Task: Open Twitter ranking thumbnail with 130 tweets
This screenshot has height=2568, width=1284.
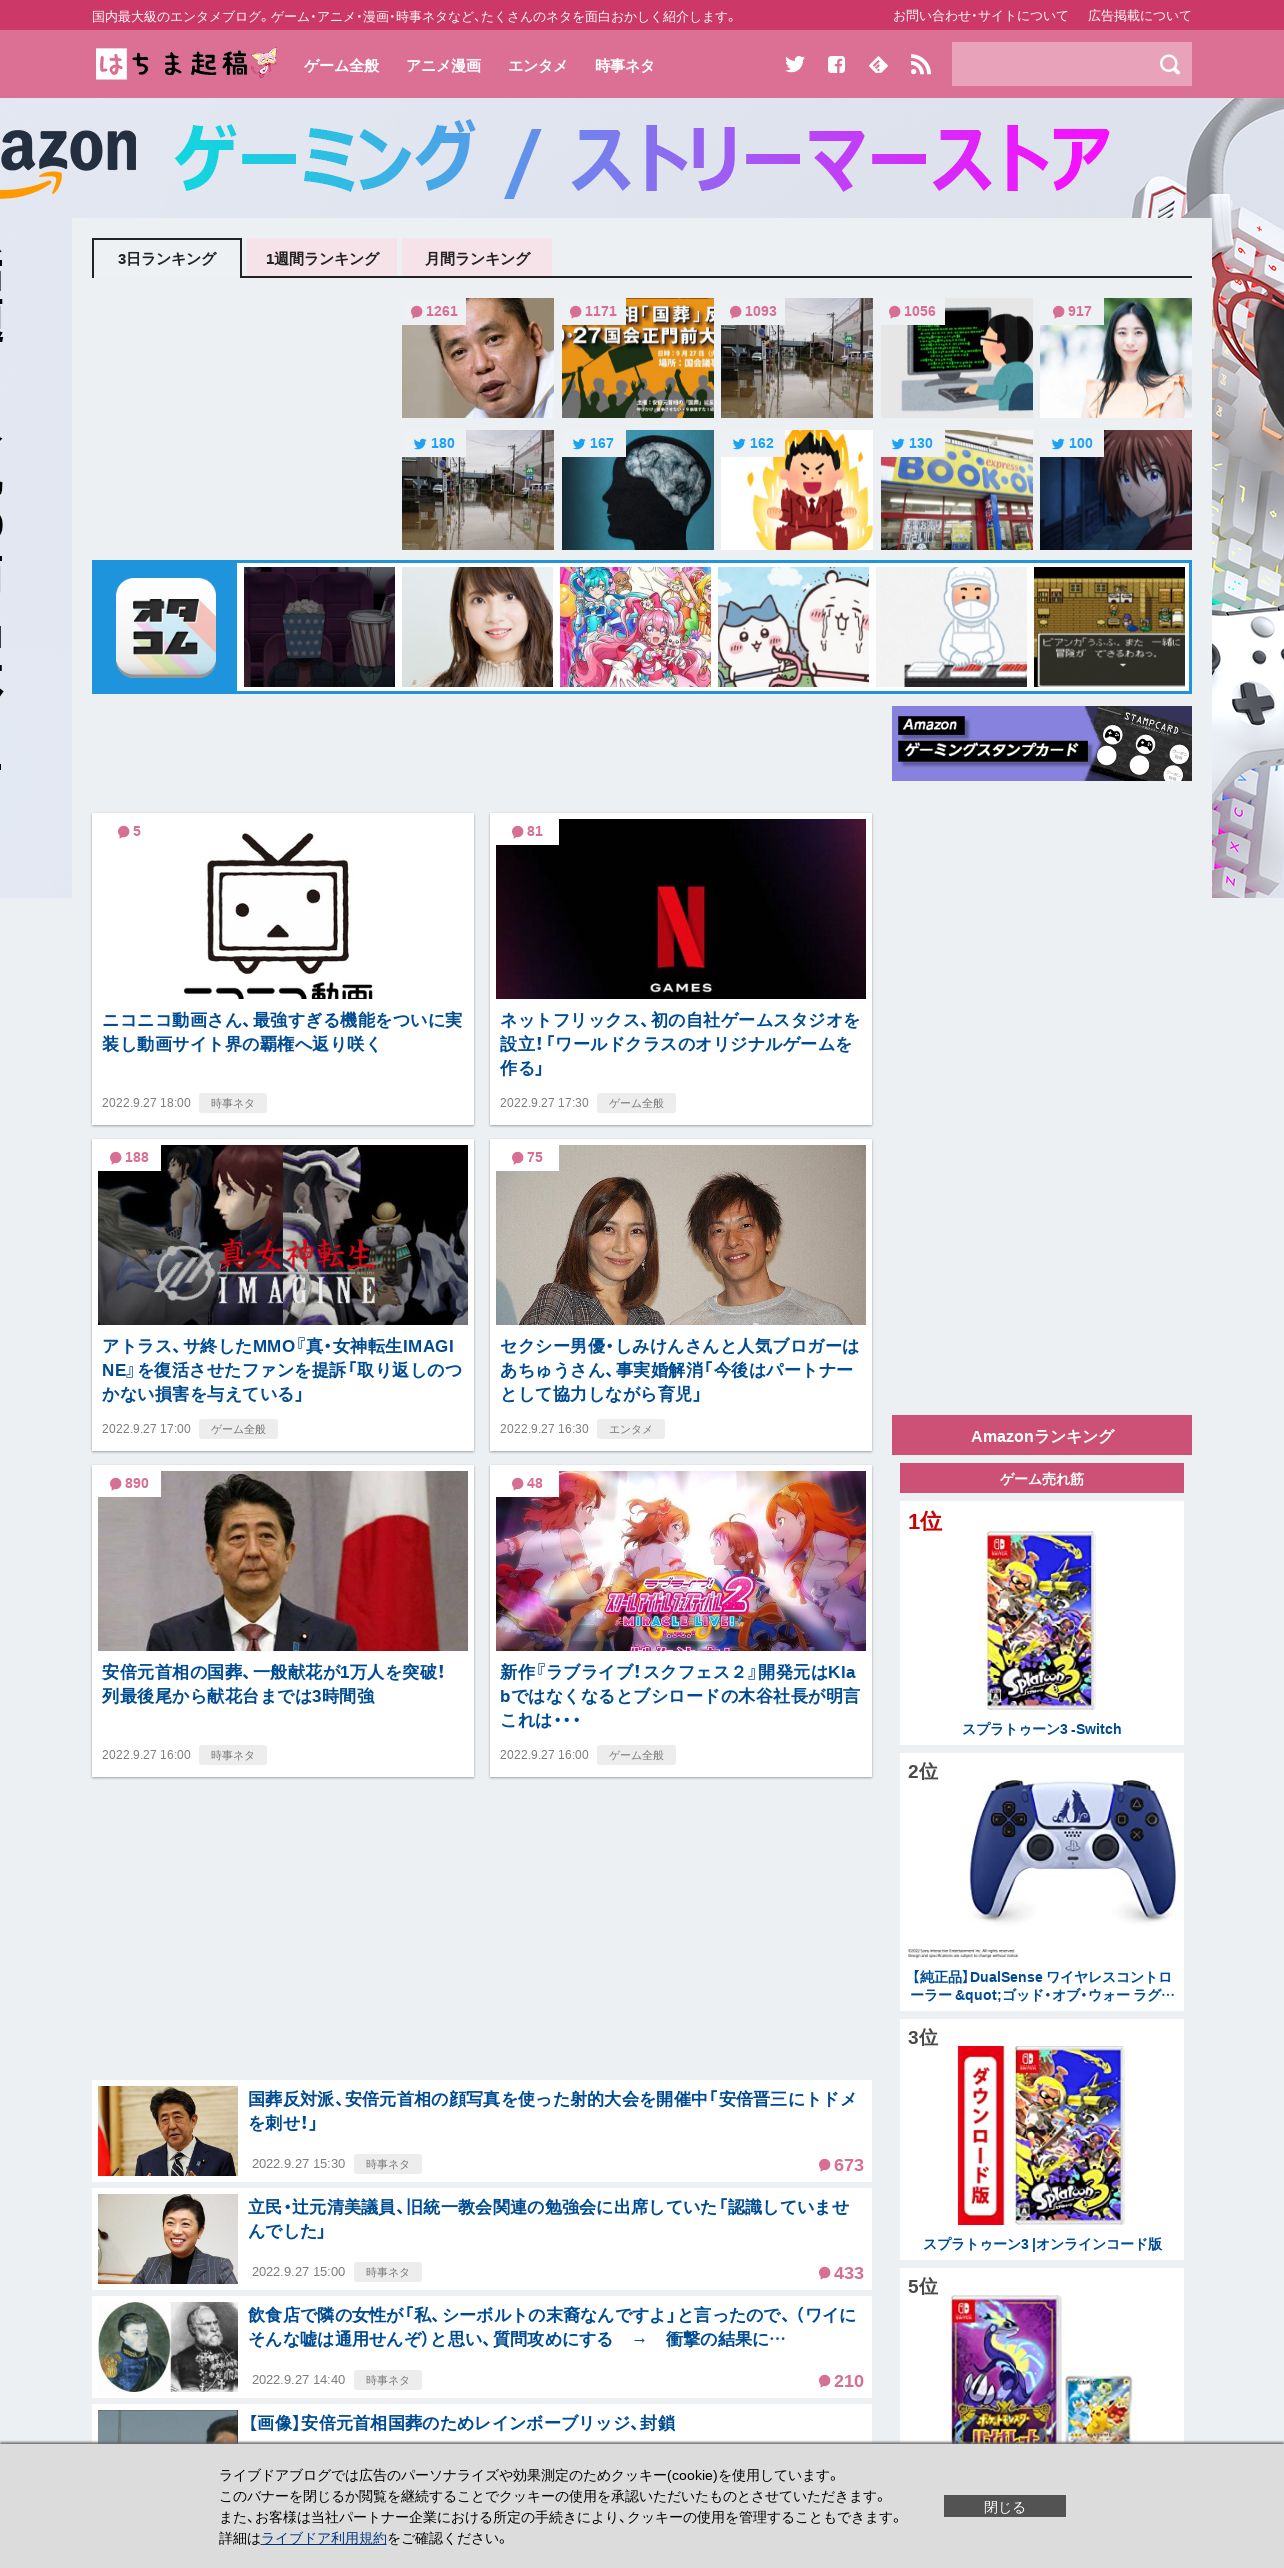Action: pyautogui.click(x=957, y=490)
